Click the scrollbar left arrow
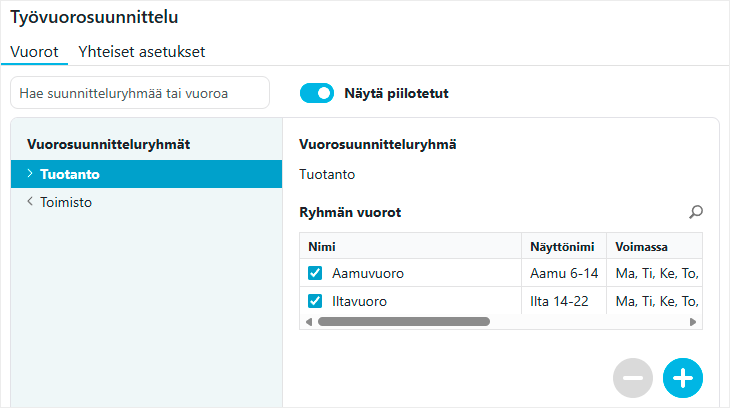The image size is (730, 408). [x=308, y=322]
